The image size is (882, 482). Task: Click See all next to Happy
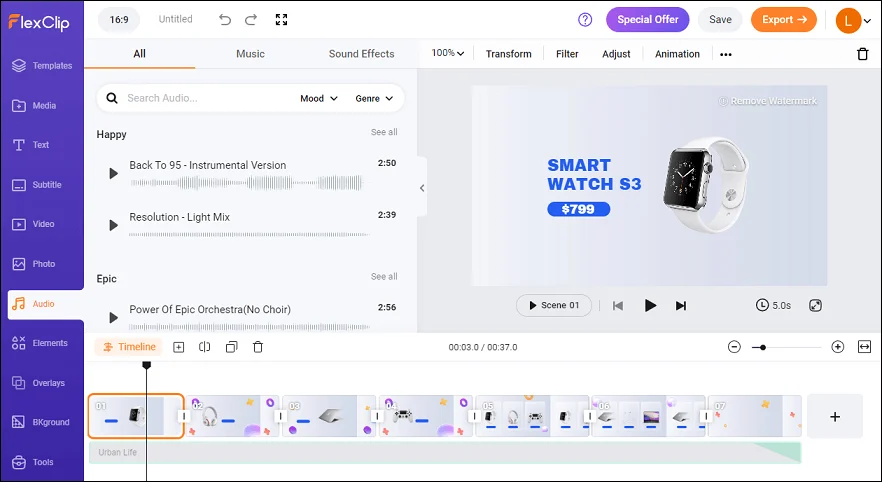(384, 132)
